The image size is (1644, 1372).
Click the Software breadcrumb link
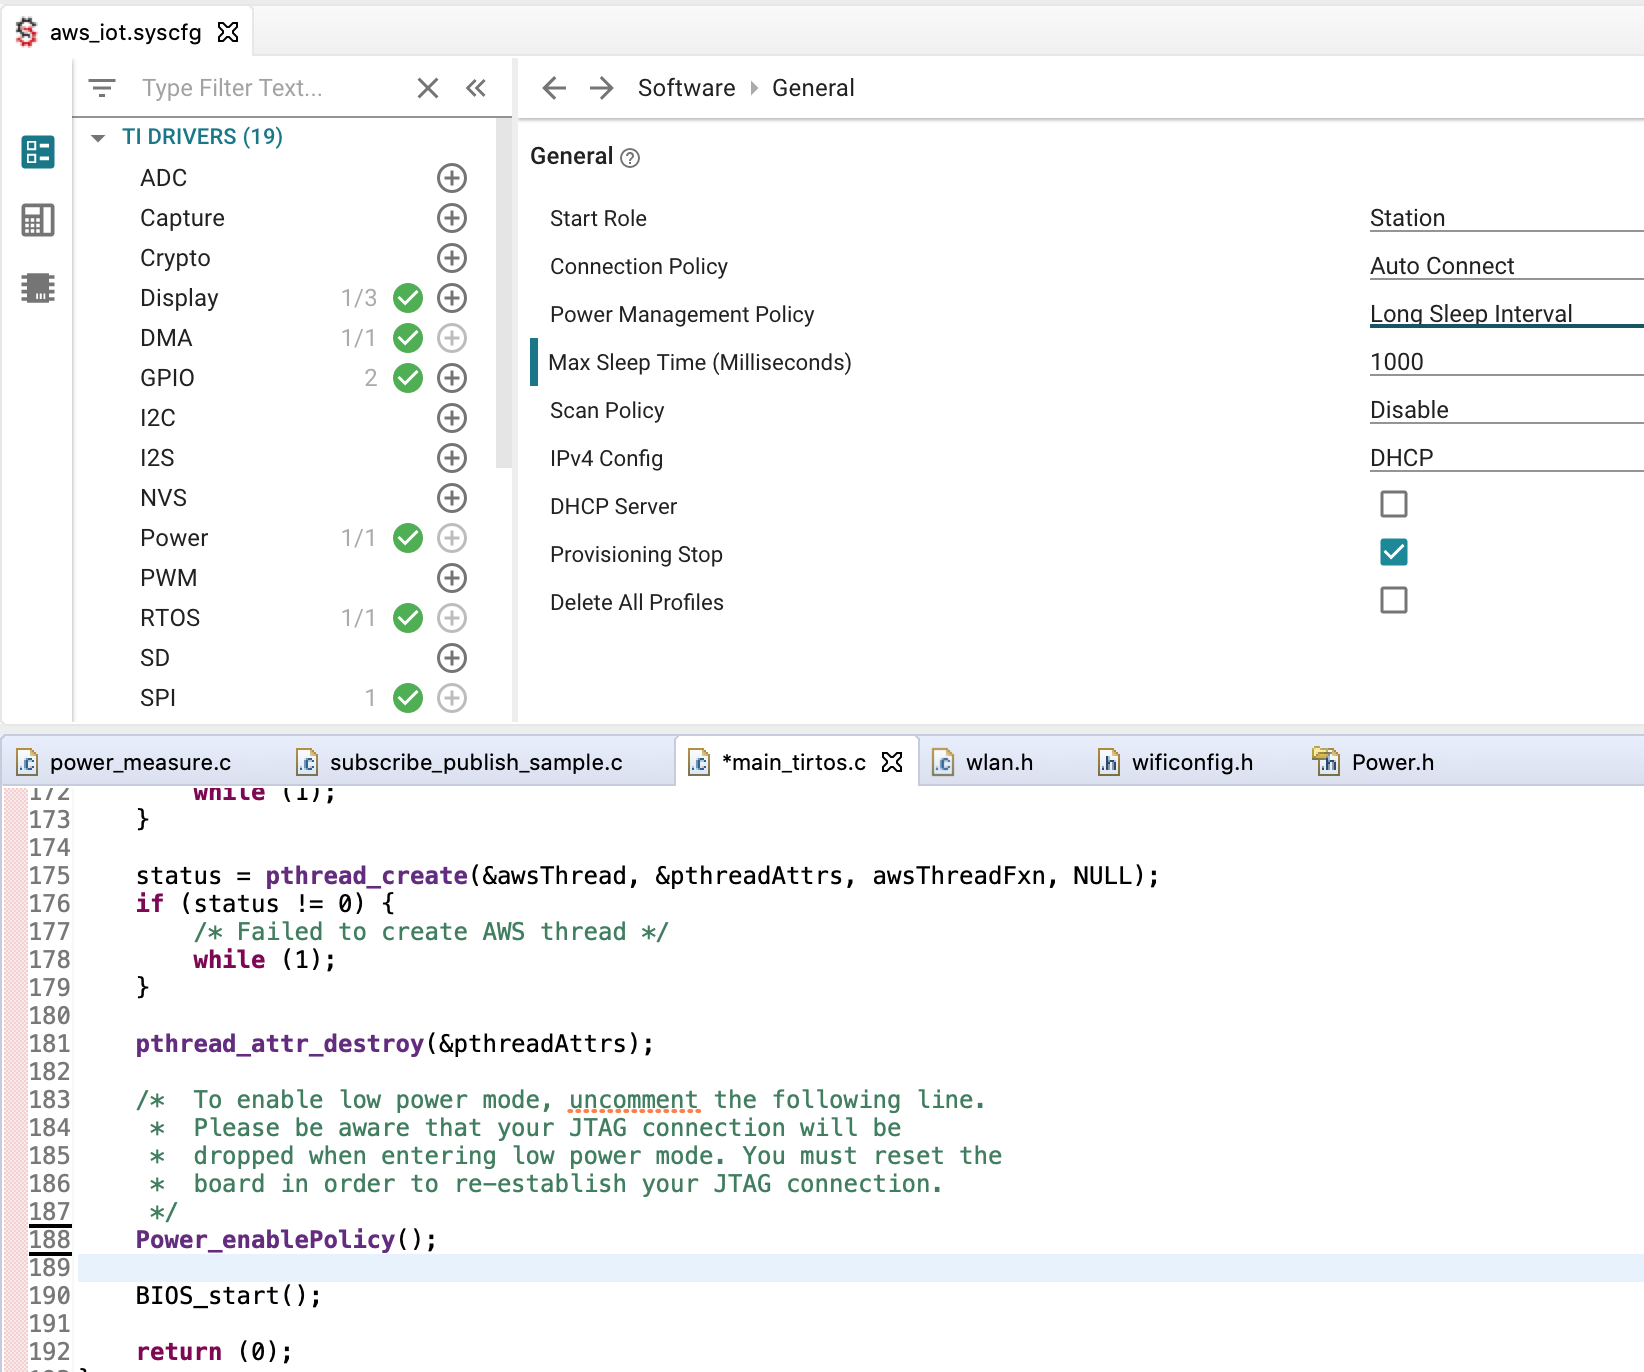pyautogui.click(x=686, y=88)
